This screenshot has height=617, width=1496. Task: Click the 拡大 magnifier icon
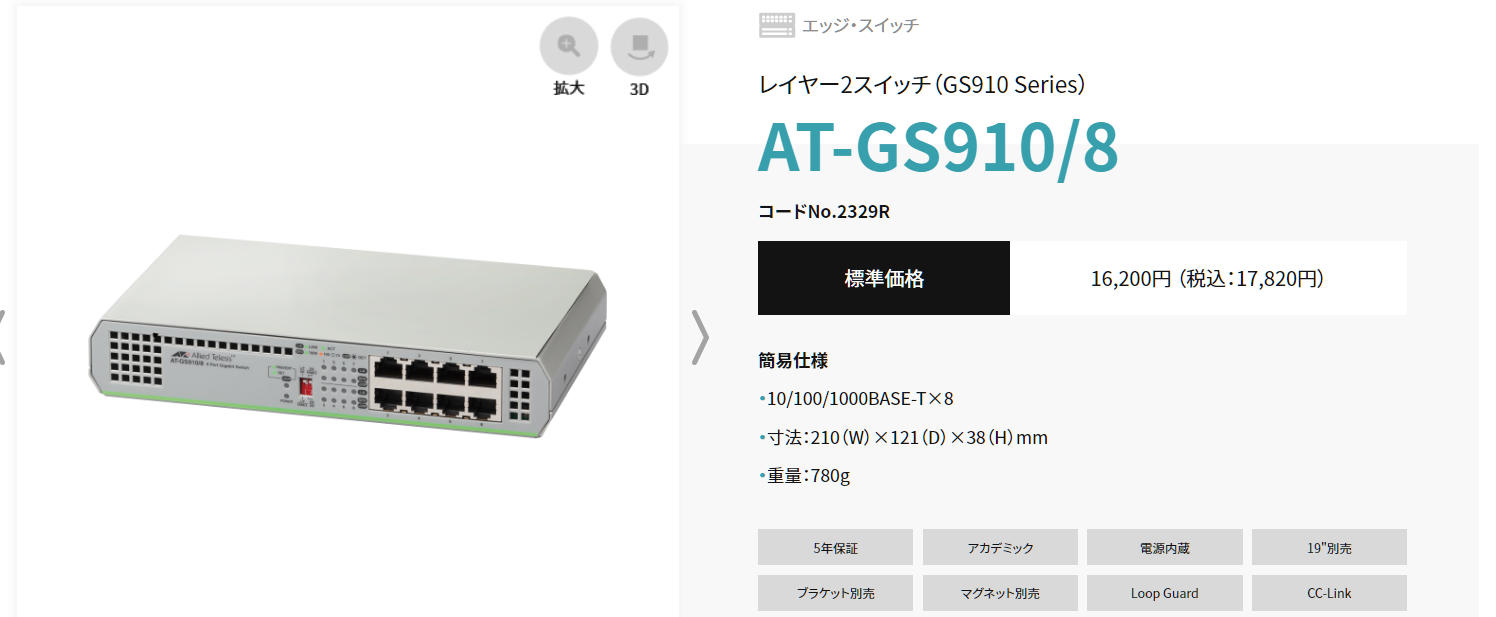click(569, 47)
